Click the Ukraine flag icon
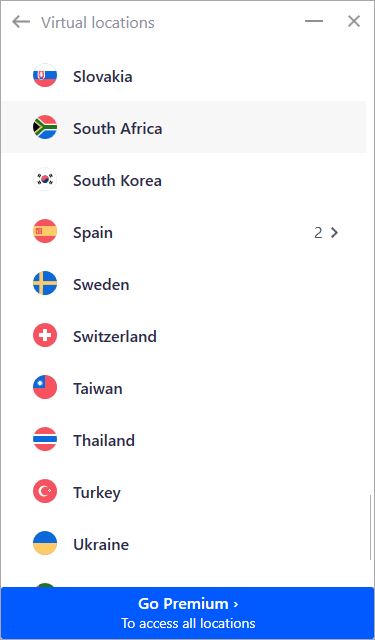 45,544
